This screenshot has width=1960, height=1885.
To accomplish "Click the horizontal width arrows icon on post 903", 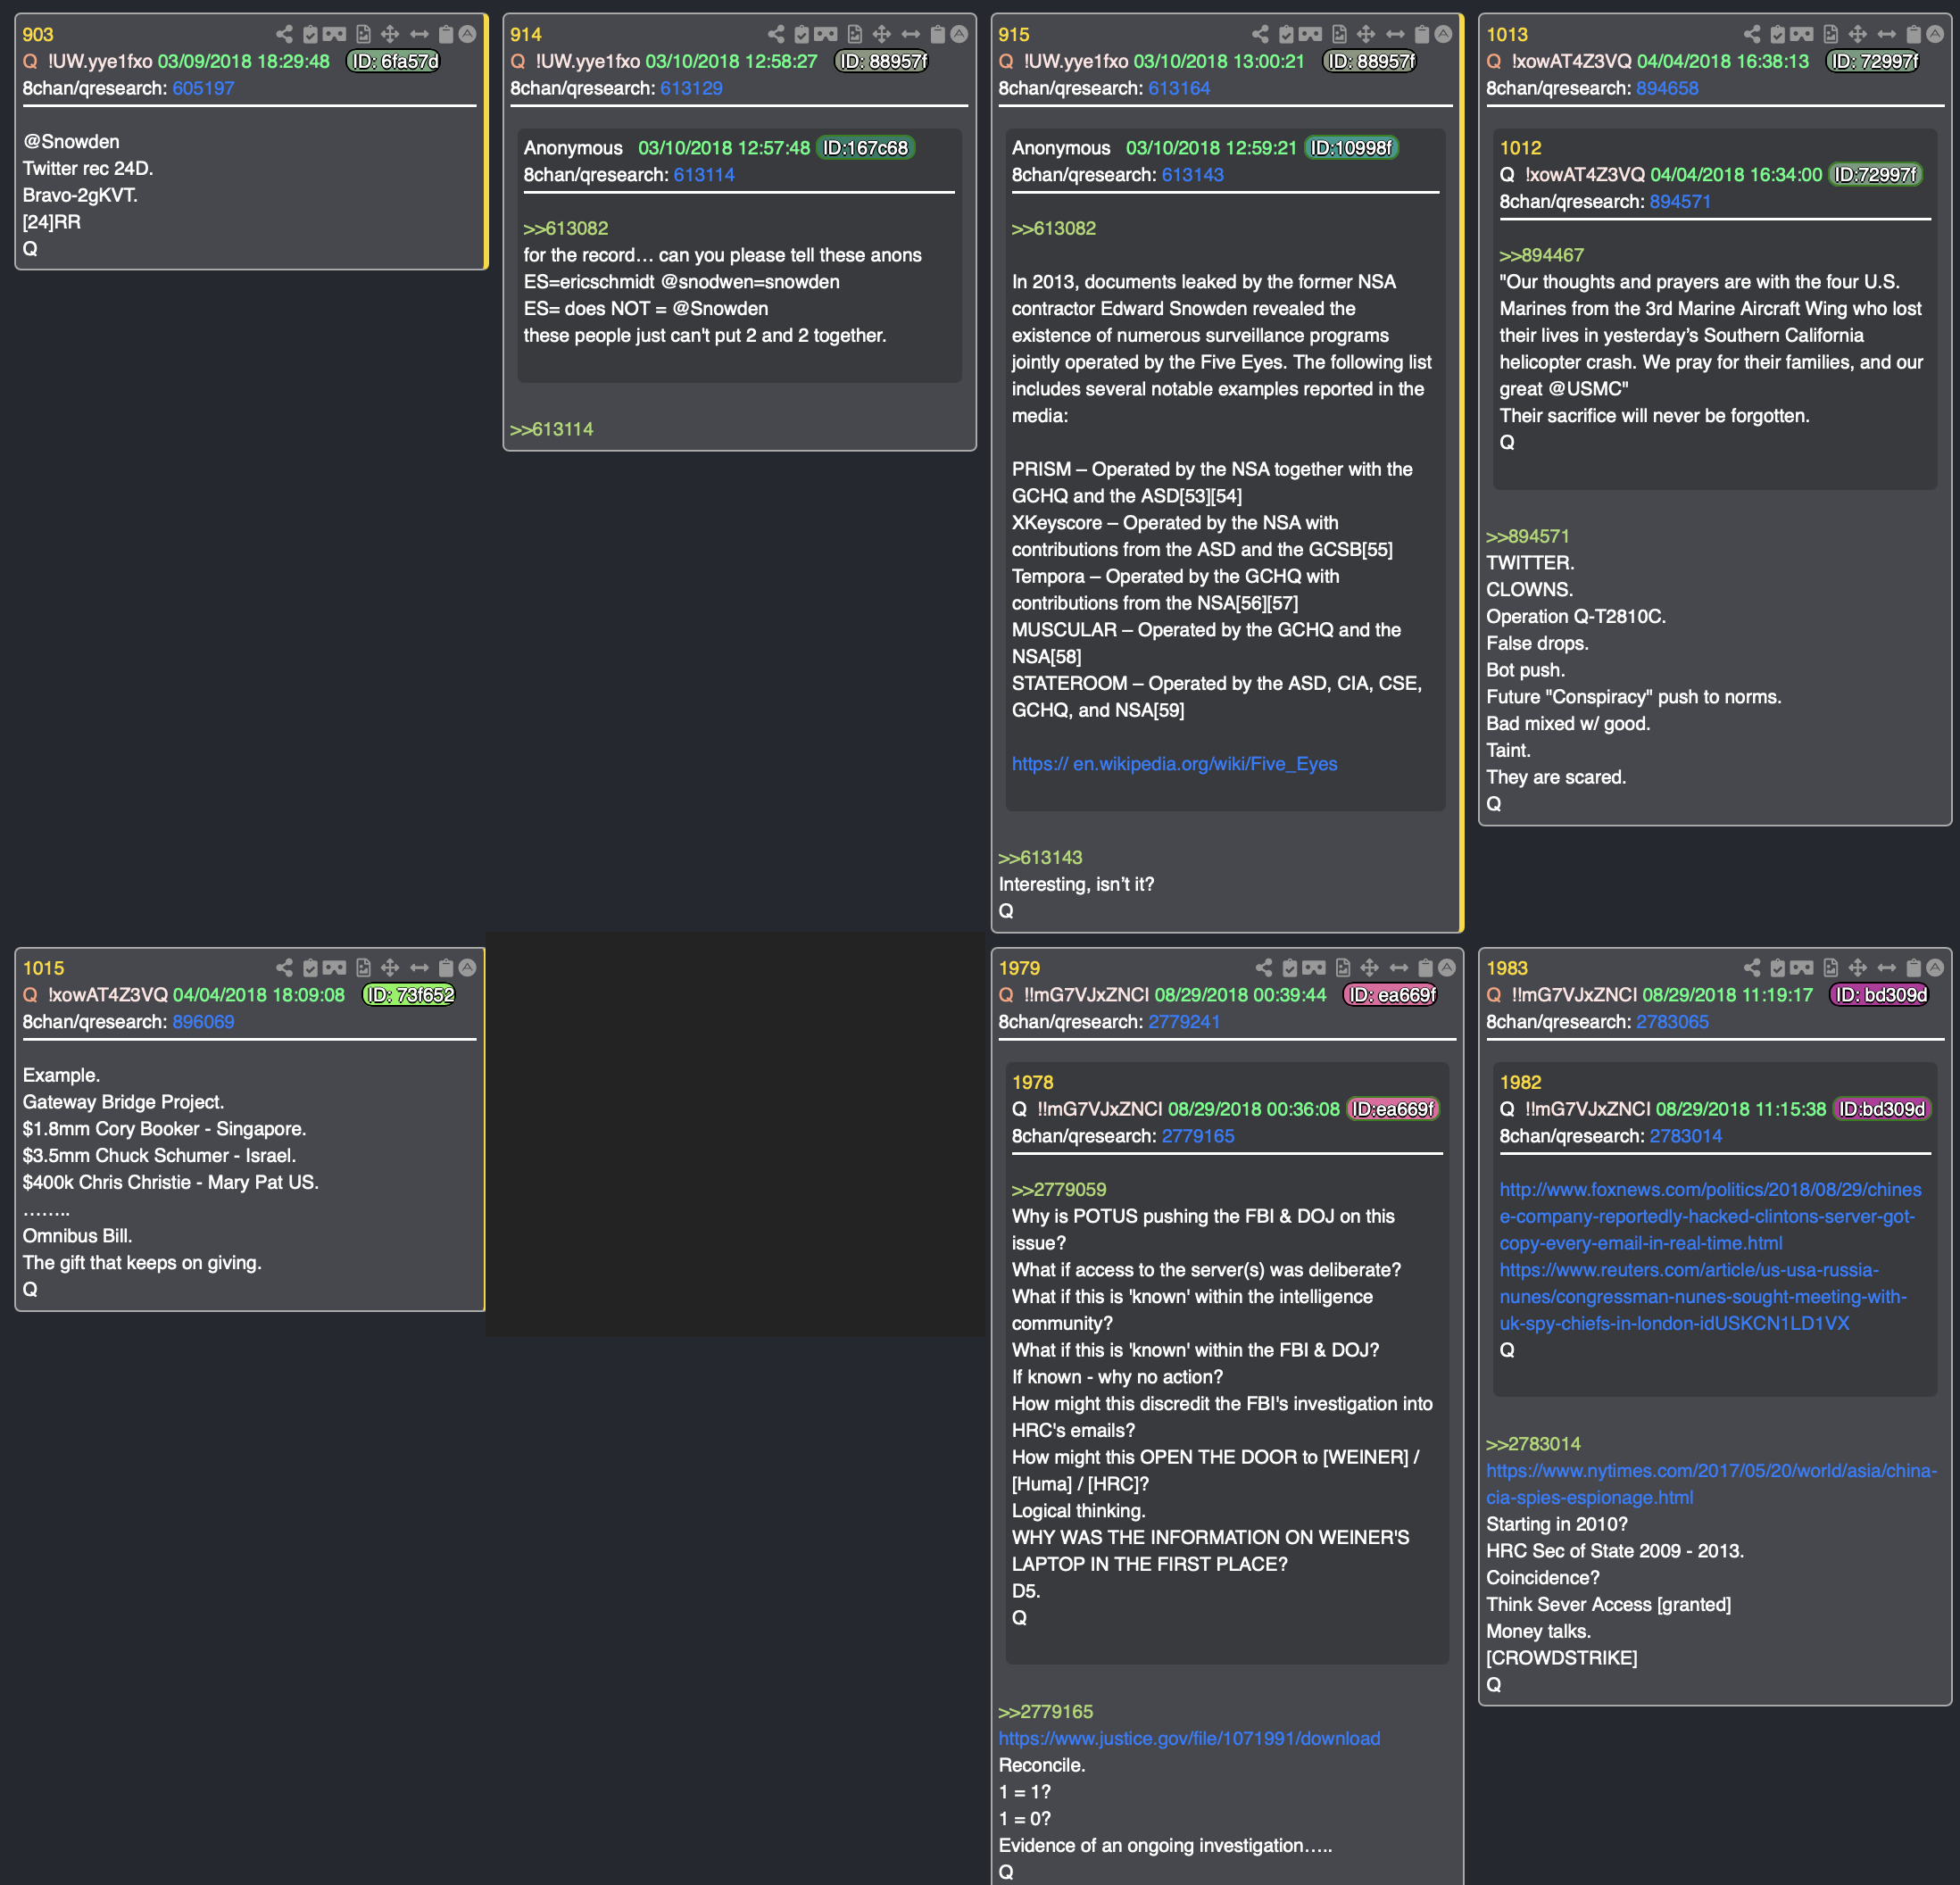I will pos(419,35).
